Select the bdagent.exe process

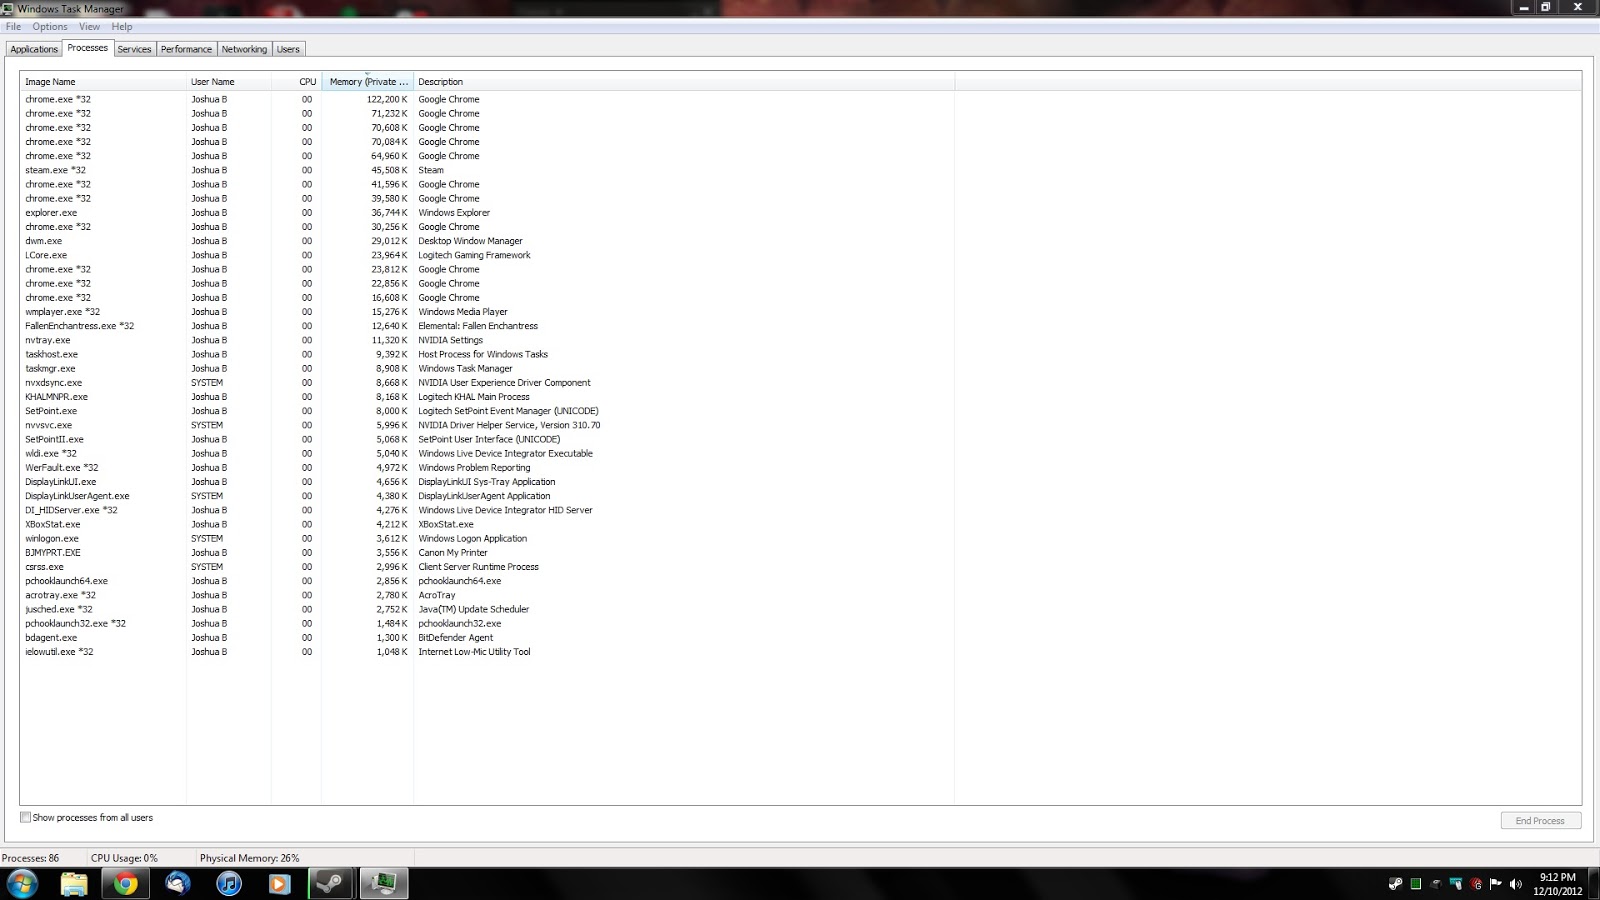point(50,638)
